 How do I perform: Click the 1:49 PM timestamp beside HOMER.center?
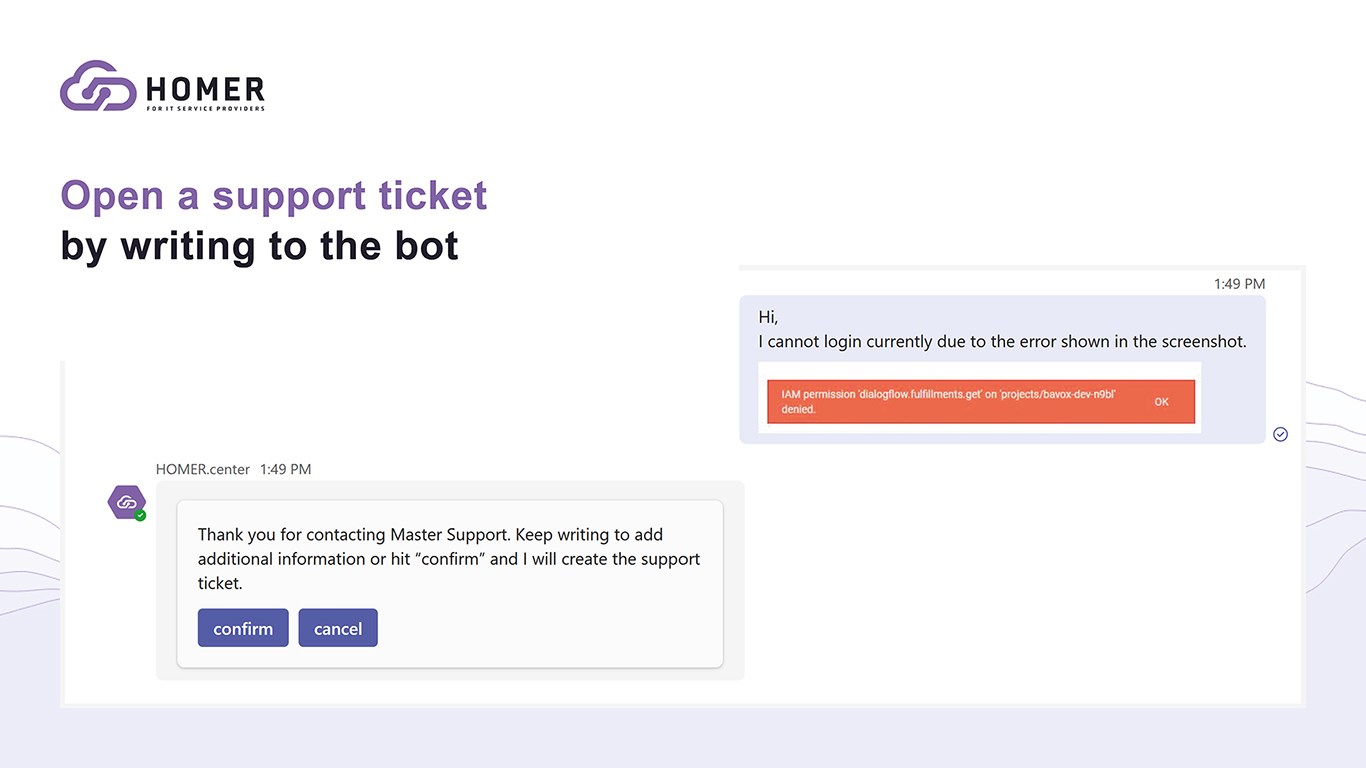[x=285, y=469]
